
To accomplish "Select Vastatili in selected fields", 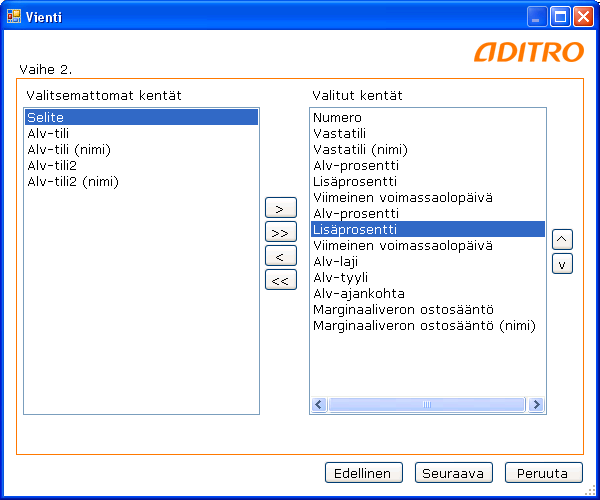I will (x=427, y=133).
